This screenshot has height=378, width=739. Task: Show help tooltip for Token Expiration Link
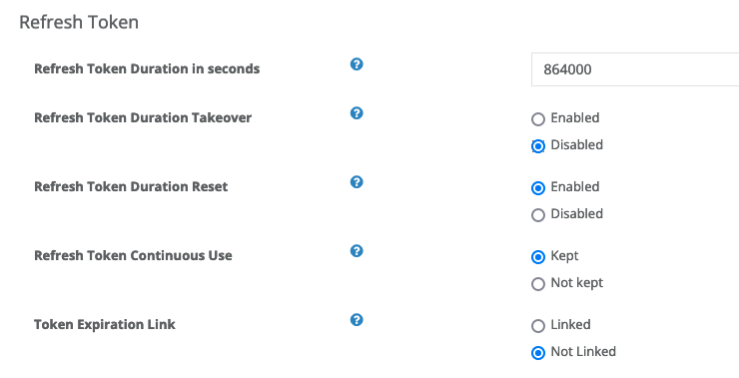click(x=357, y=320)
